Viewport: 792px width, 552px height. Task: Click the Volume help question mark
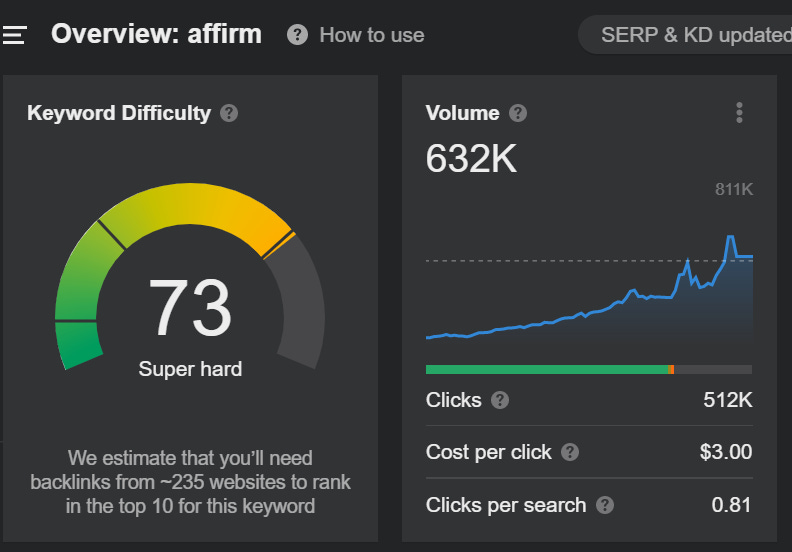pos(518,113)
